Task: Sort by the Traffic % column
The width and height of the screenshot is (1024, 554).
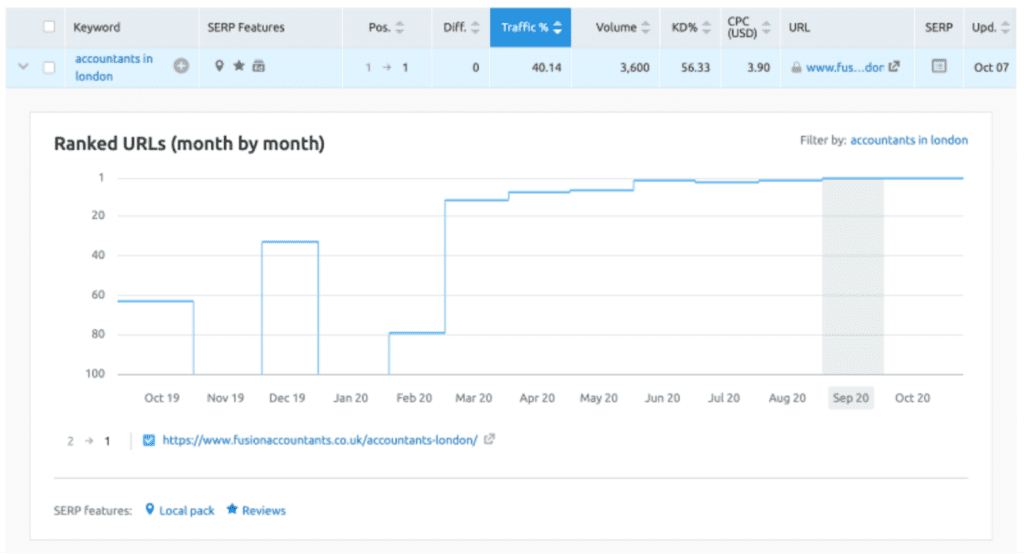Action: pos(530,27)
